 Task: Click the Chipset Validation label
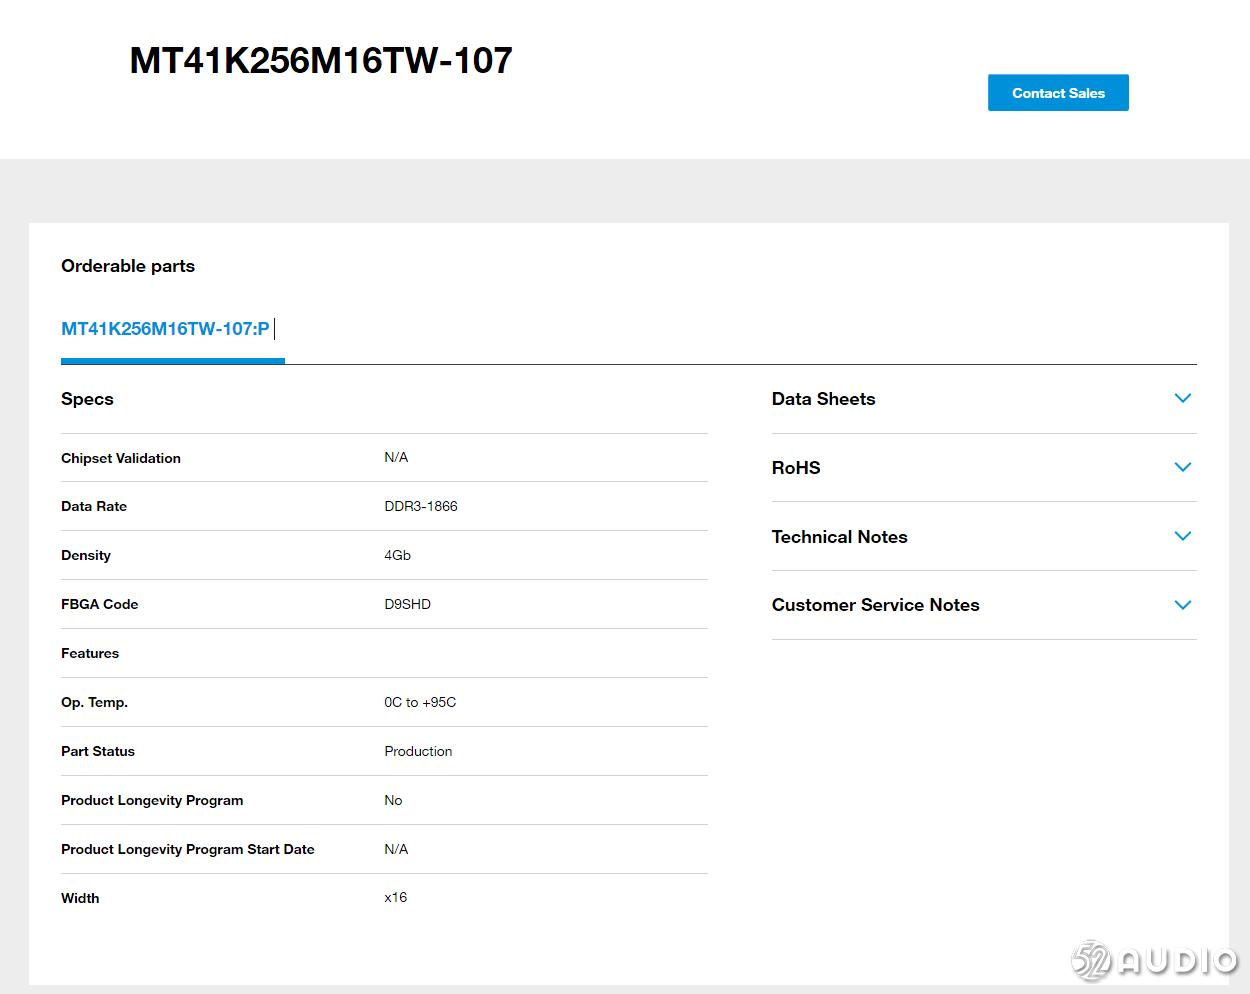click(x=121, y=458)
